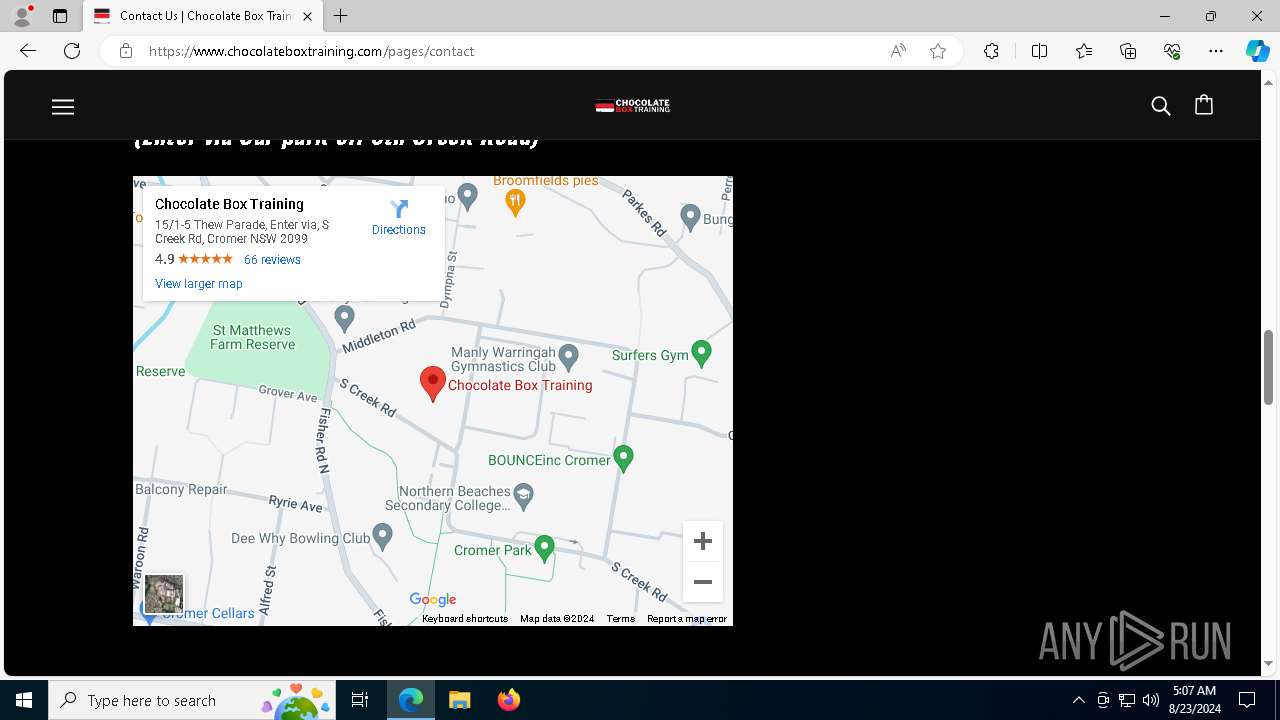Add page to favorites star icon

(938, 51)
